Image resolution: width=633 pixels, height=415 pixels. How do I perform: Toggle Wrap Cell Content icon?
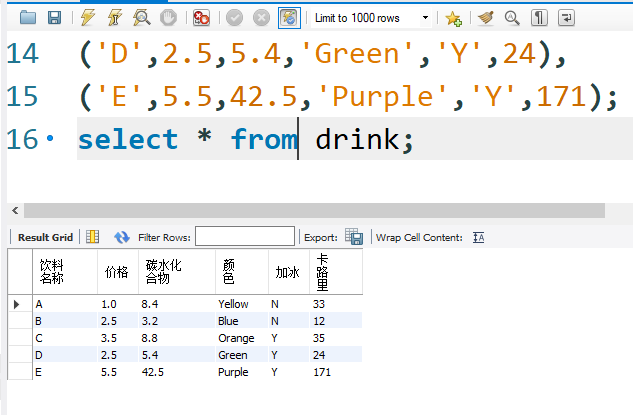[478, 237]
